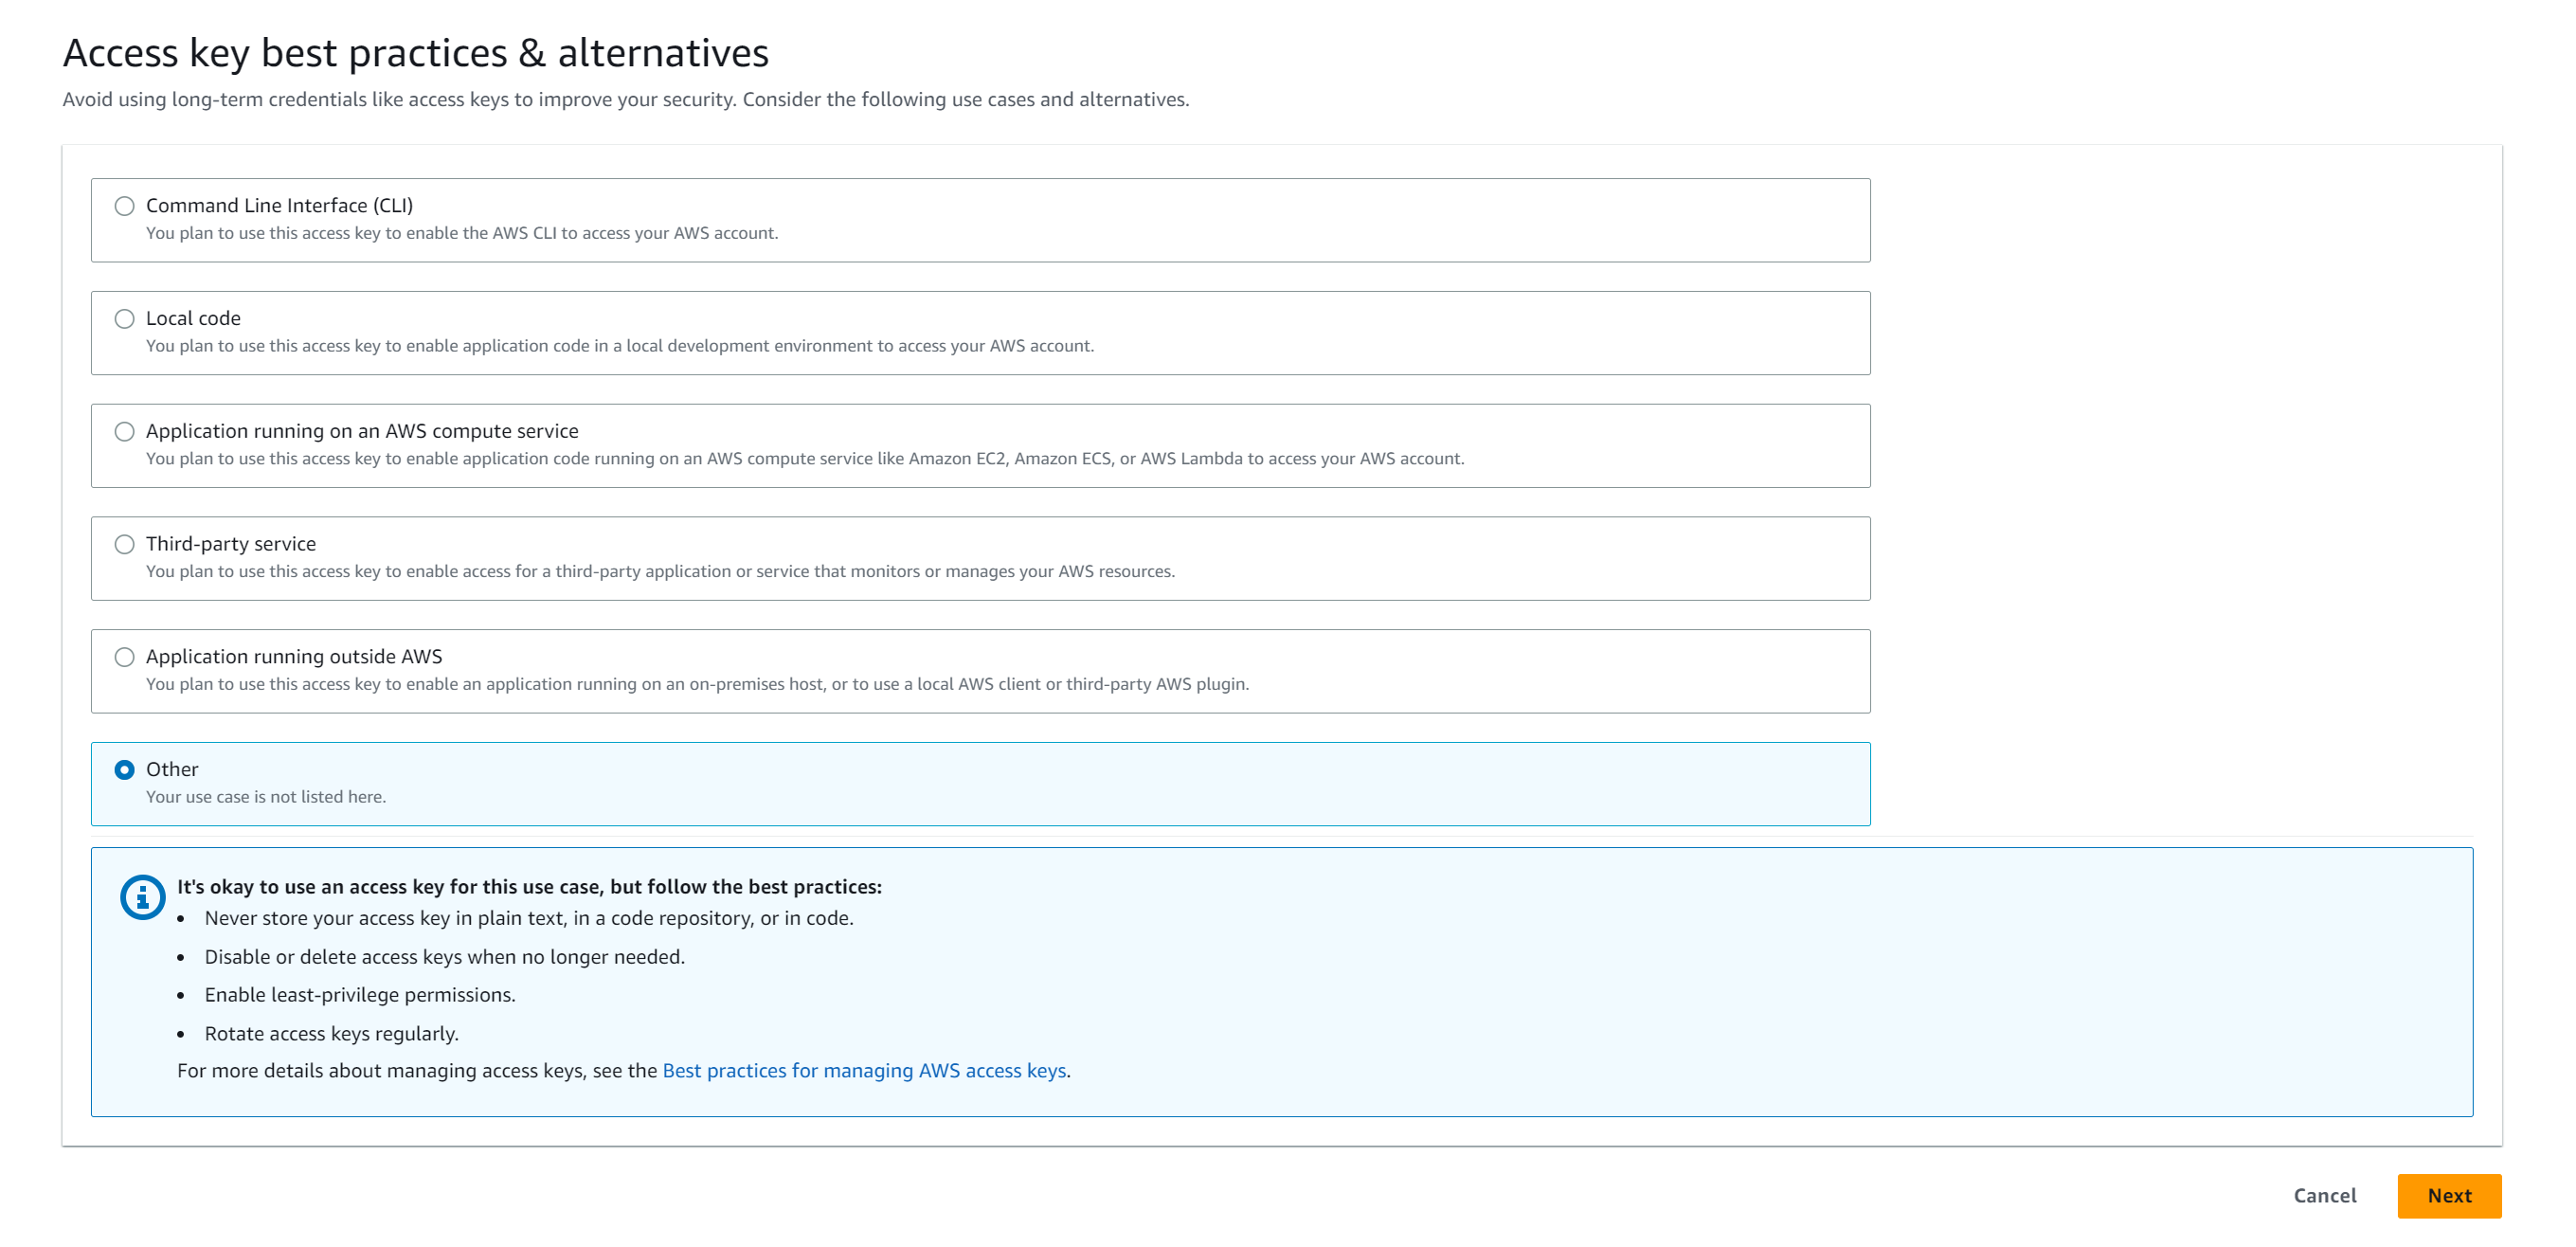This screenshot has width=2576, height=1247.
Task: Click the Command Line Interface (CLI) label text
Action: 279,206
